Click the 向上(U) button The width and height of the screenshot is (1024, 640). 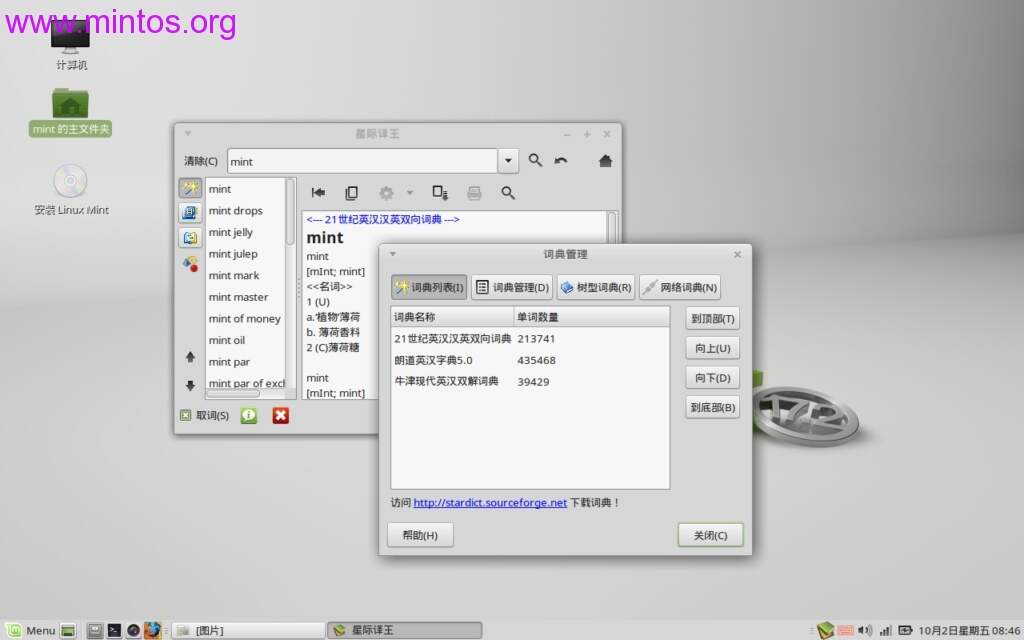coord(712,348)
